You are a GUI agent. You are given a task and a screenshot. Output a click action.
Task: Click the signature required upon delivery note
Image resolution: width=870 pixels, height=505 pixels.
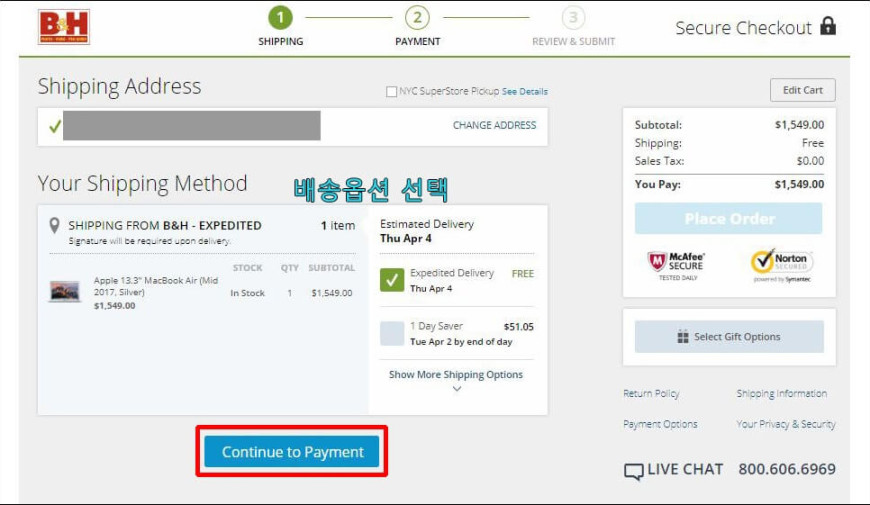[149, 241]
